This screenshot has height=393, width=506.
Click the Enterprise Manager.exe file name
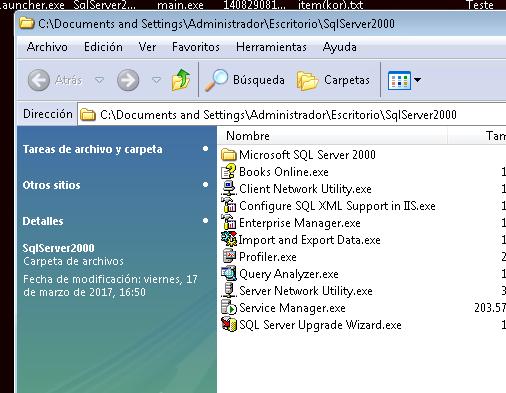(300, 223)
